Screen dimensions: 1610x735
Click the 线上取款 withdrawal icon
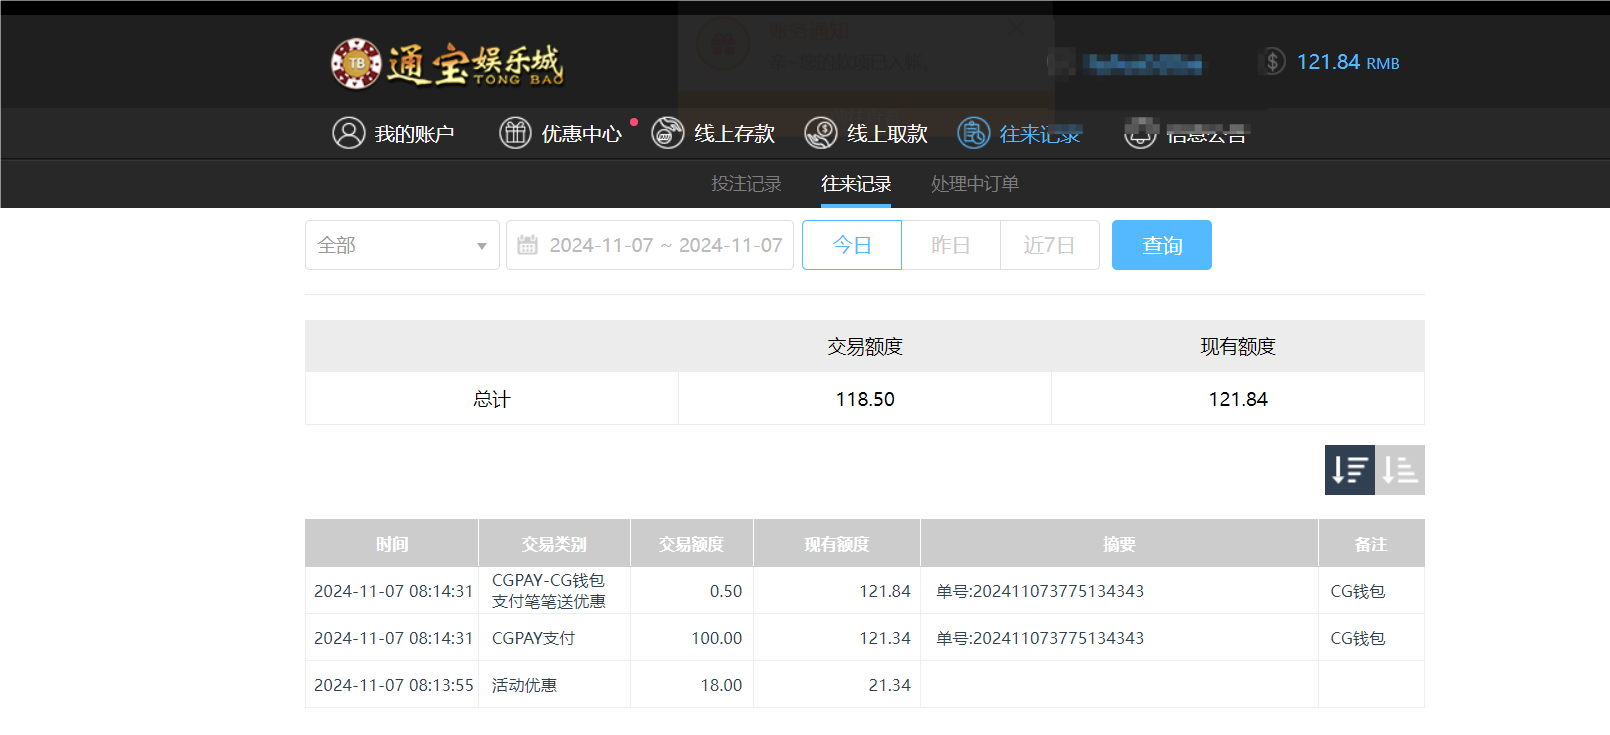coord(820,133)
